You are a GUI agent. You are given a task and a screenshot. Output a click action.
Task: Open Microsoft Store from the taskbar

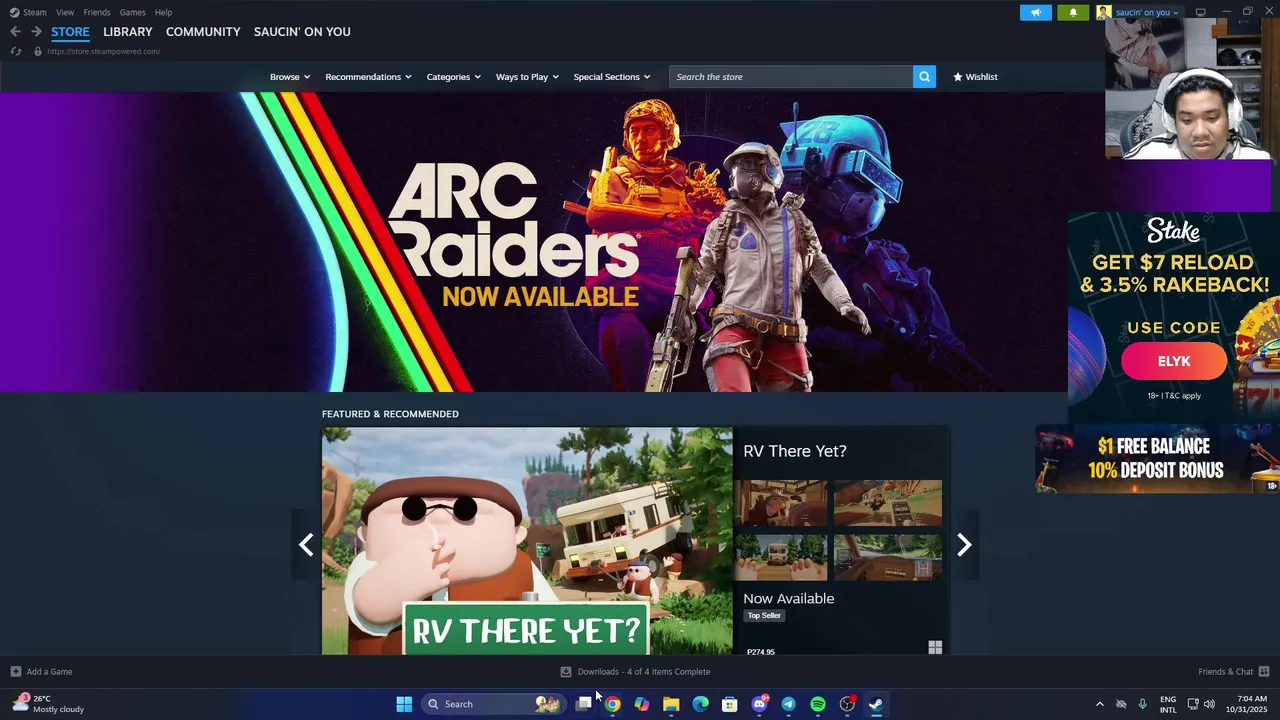coord(730,704)
